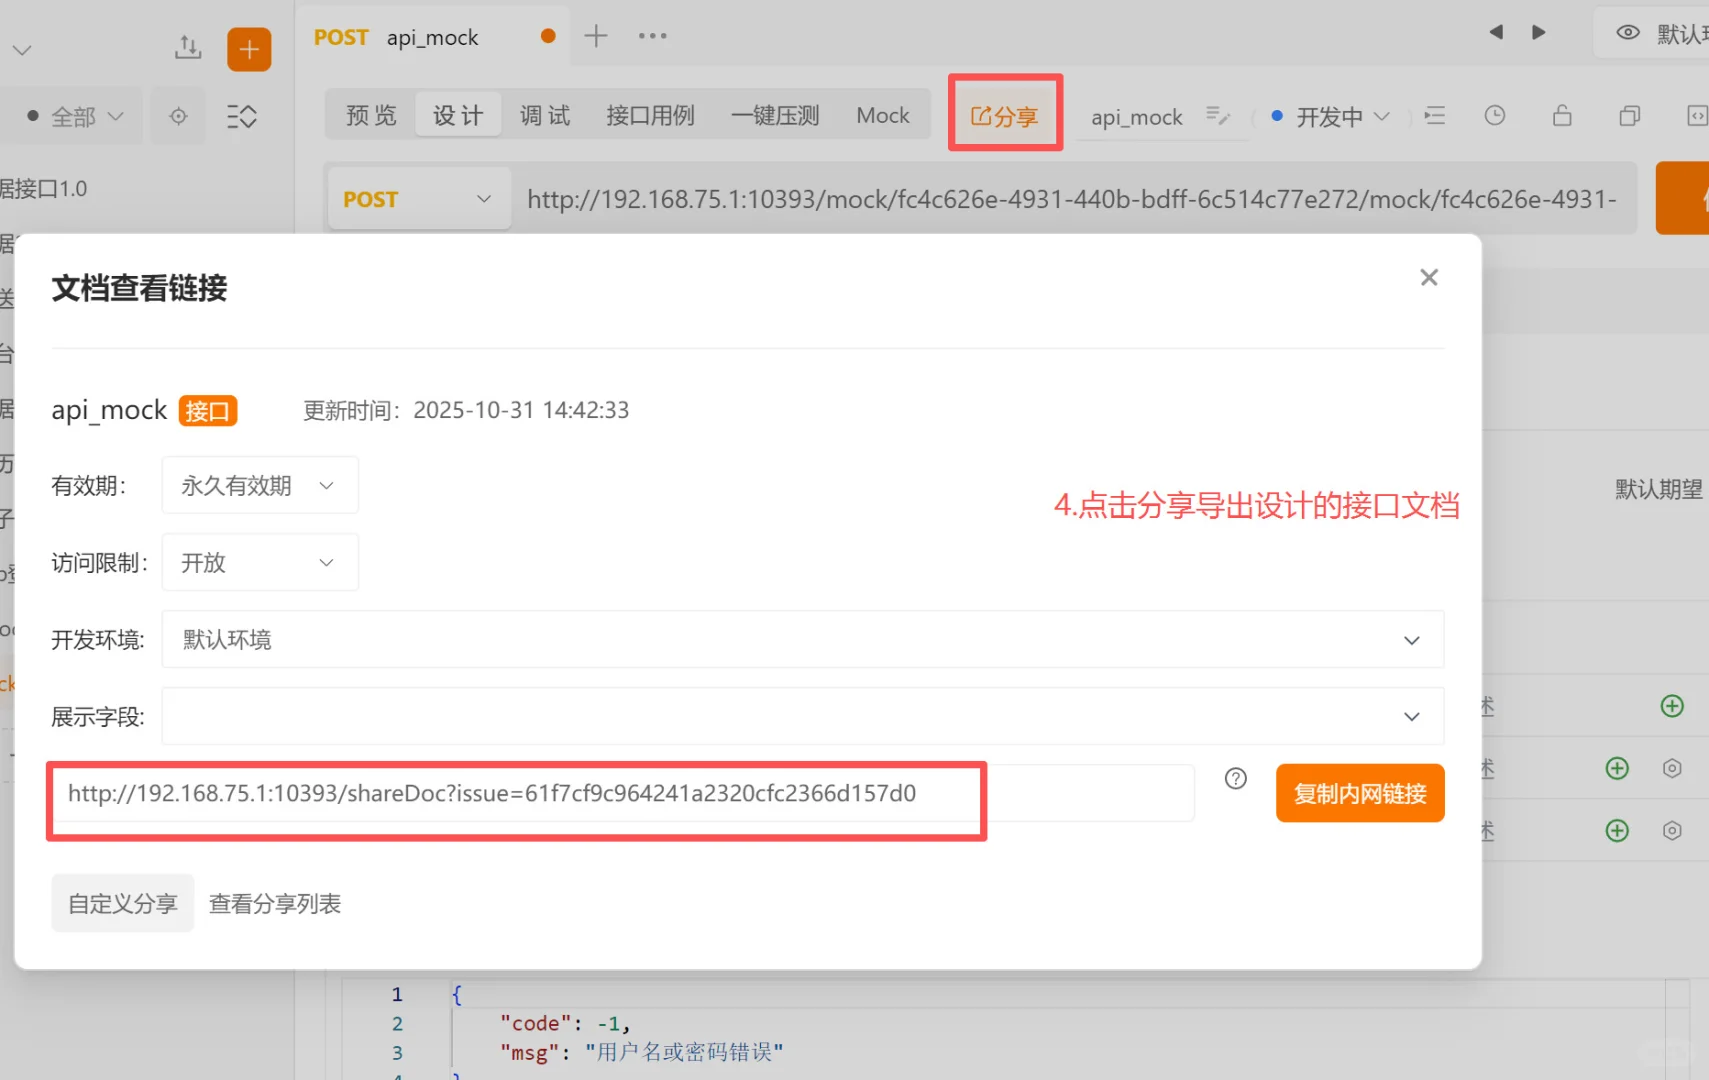The image size is (1709, 1080).
Task: Switch to the 调试 debug tab
Action: coord(543,114)
